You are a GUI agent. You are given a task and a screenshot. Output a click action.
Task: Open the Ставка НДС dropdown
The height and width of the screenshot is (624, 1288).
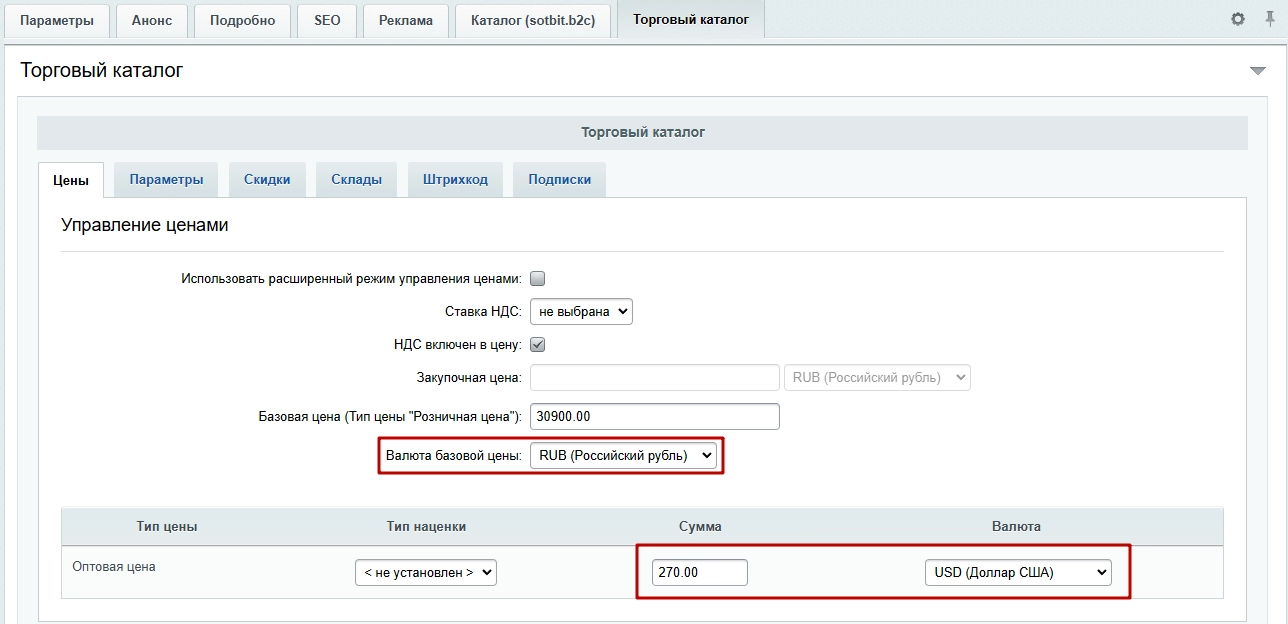581,311
